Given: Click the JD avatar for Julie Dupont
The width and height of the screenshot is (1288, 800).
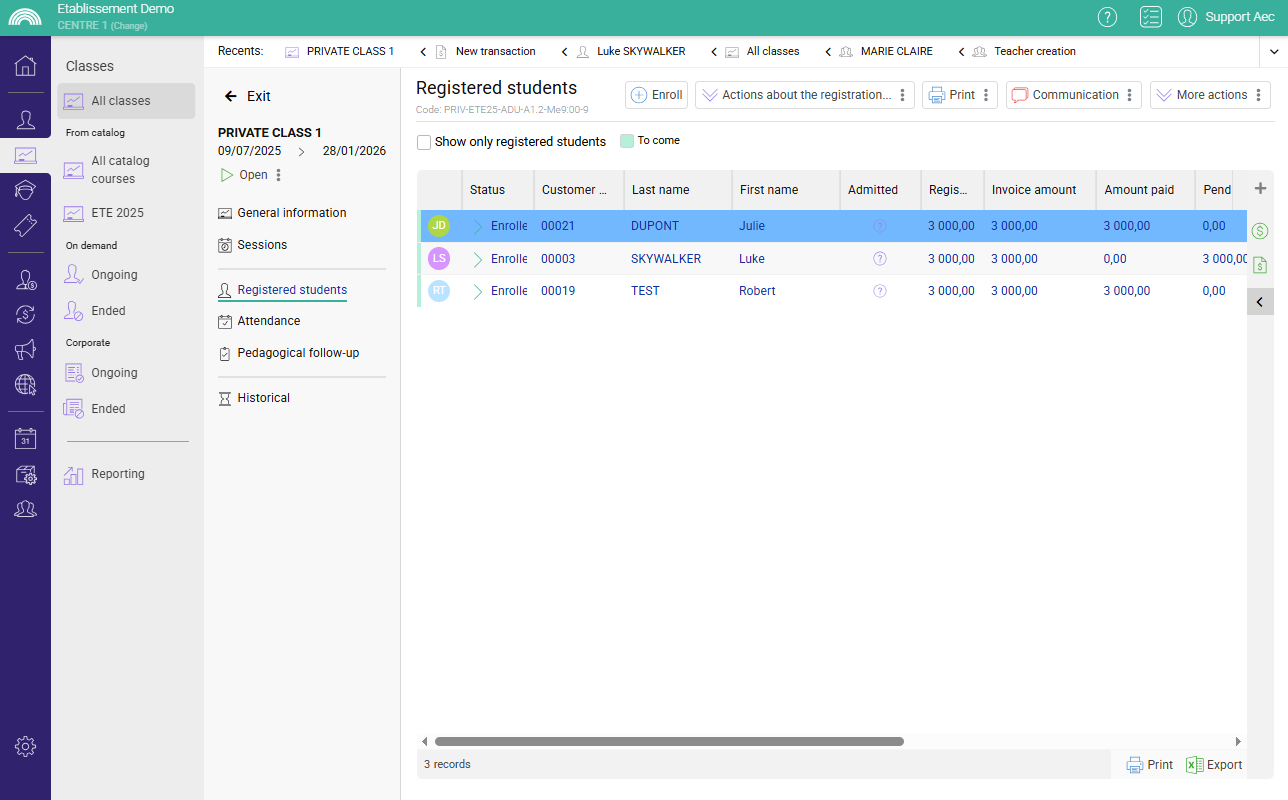Looking at the screenshot, I should pos(439,226).
